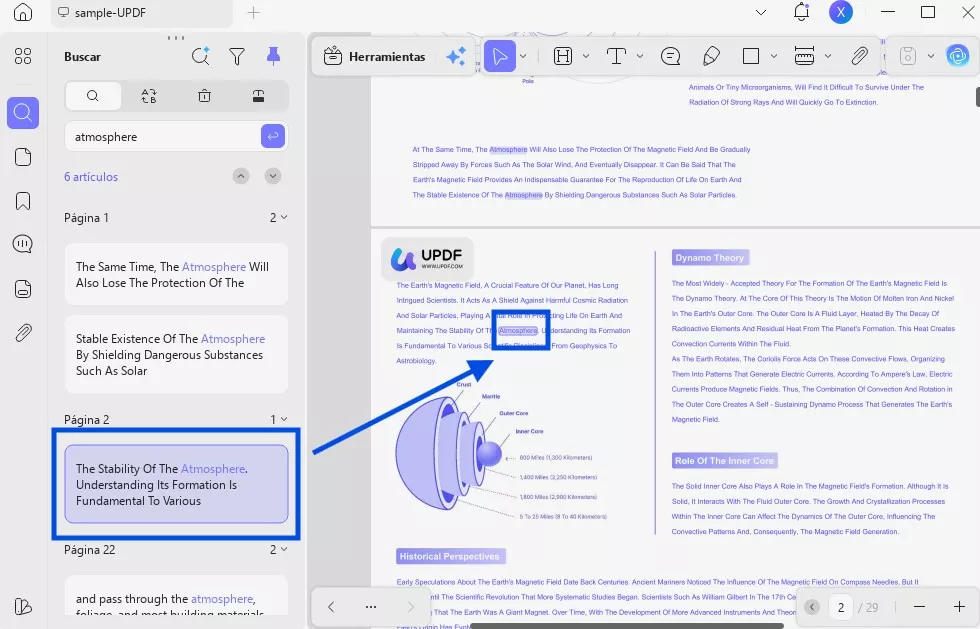
Task: Go to the previous page arrow
Action: 812,607
